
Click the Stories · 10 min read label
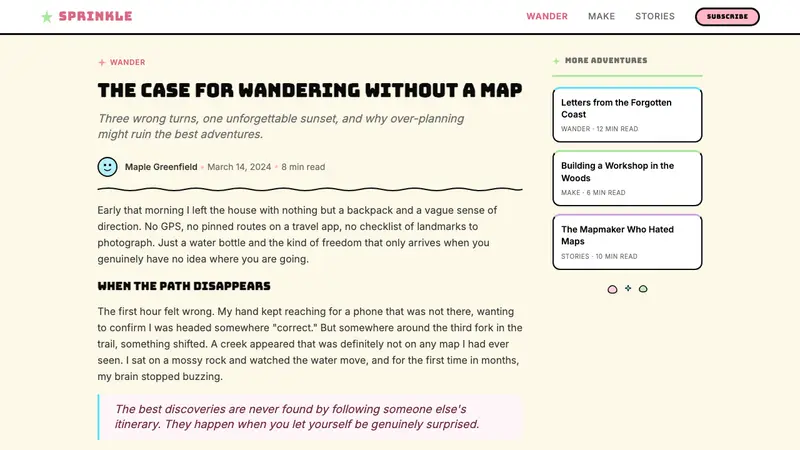(599, 257)
